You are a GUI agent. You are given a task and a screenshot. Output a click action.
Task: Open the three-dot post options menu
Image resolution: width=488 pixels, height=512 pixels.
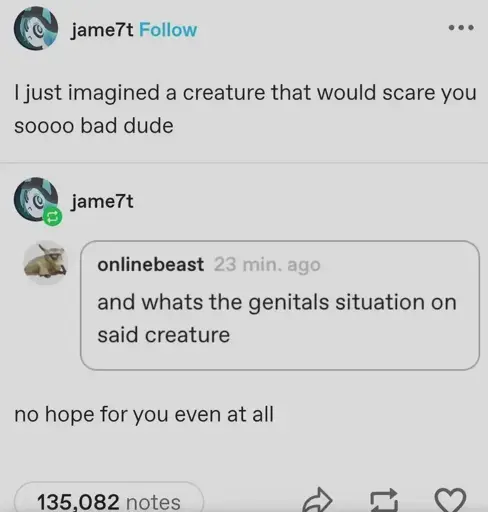coord(461,28)
